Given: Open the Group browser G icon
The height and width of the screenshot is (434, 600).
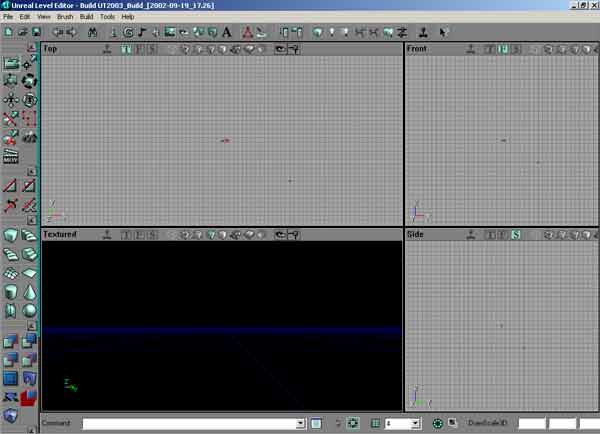Looking at the screenshot, I should pos(128,32).
